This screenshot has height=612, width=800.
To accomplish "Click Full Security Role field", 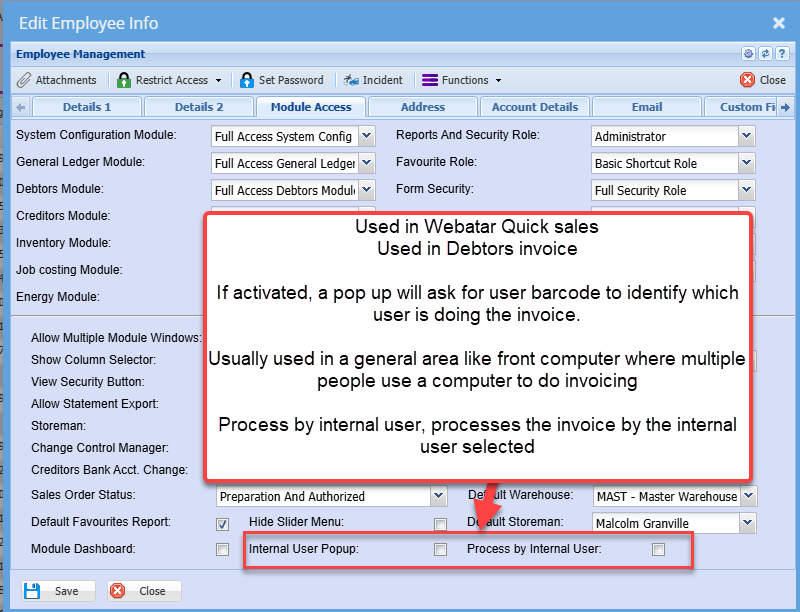I will (664, 190).
